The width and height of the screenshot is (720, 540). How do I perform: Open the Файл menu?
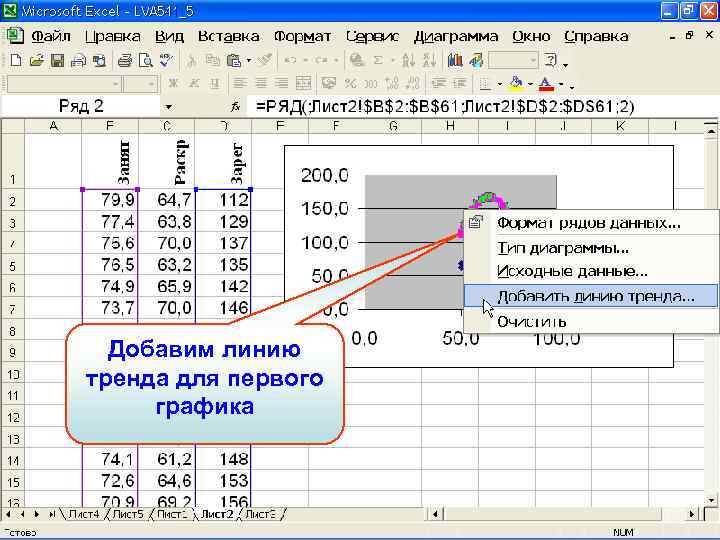(51, 36)
